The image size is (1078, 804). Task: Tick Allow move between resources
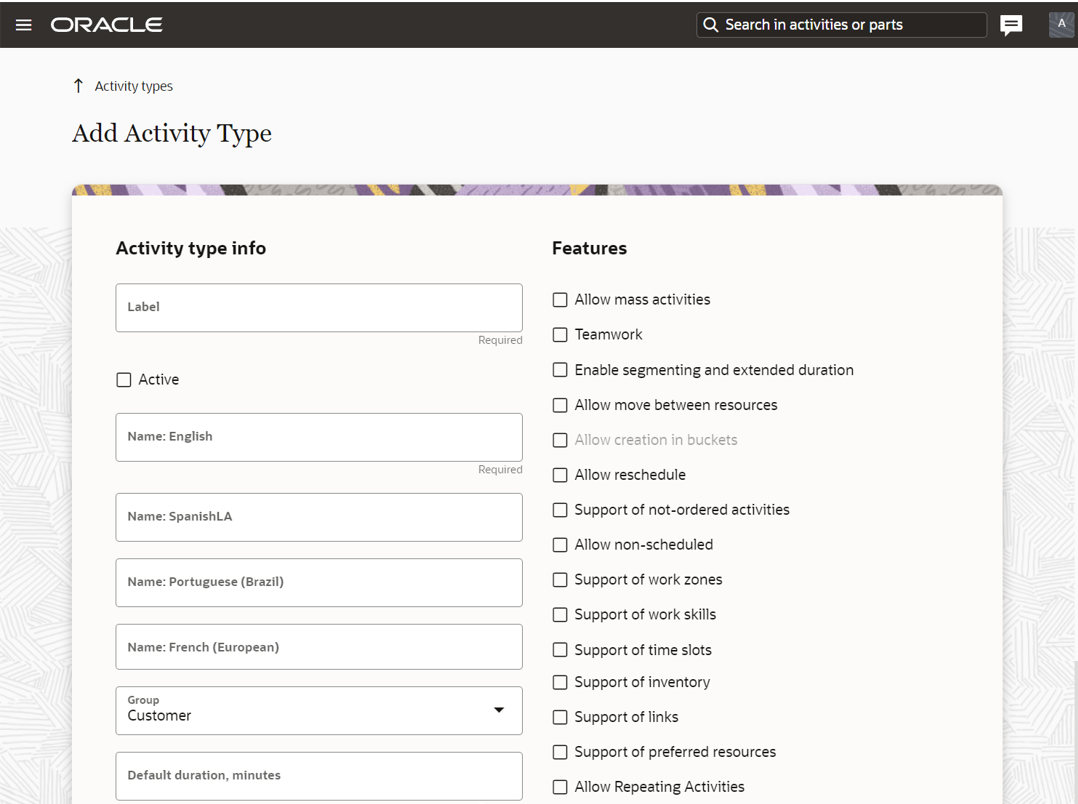coord(560,405)
